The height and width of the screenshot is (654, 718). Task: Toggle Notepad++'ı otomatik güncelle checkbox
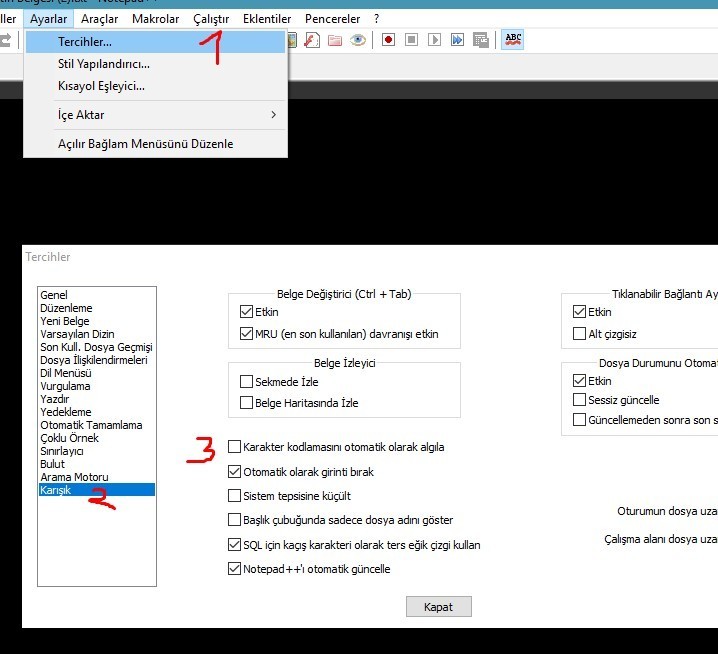(x=234, y=569)
